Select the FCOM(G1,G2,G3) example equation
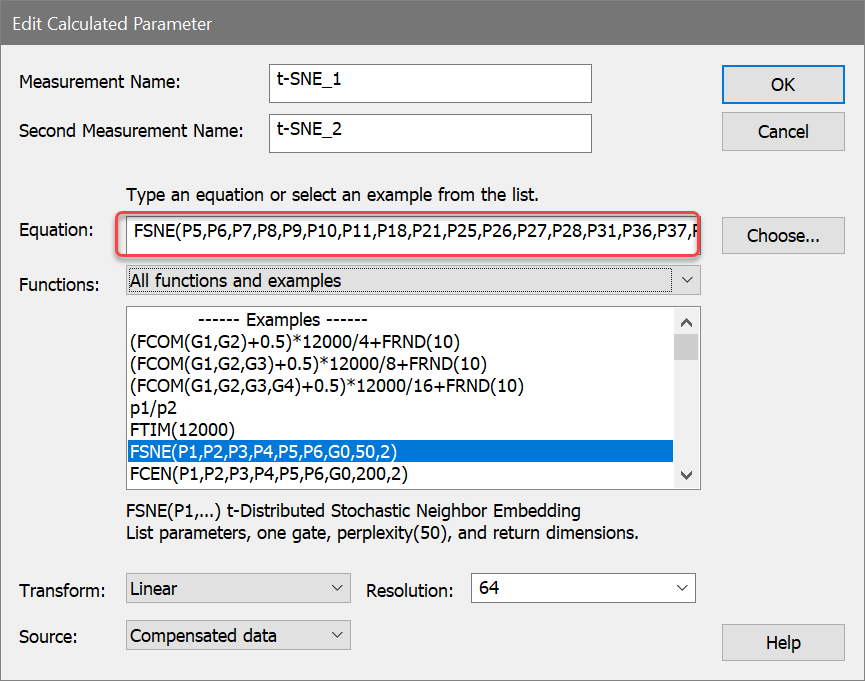Image resolution: width=865 pixels, height=681 pixels. (399, 363)
